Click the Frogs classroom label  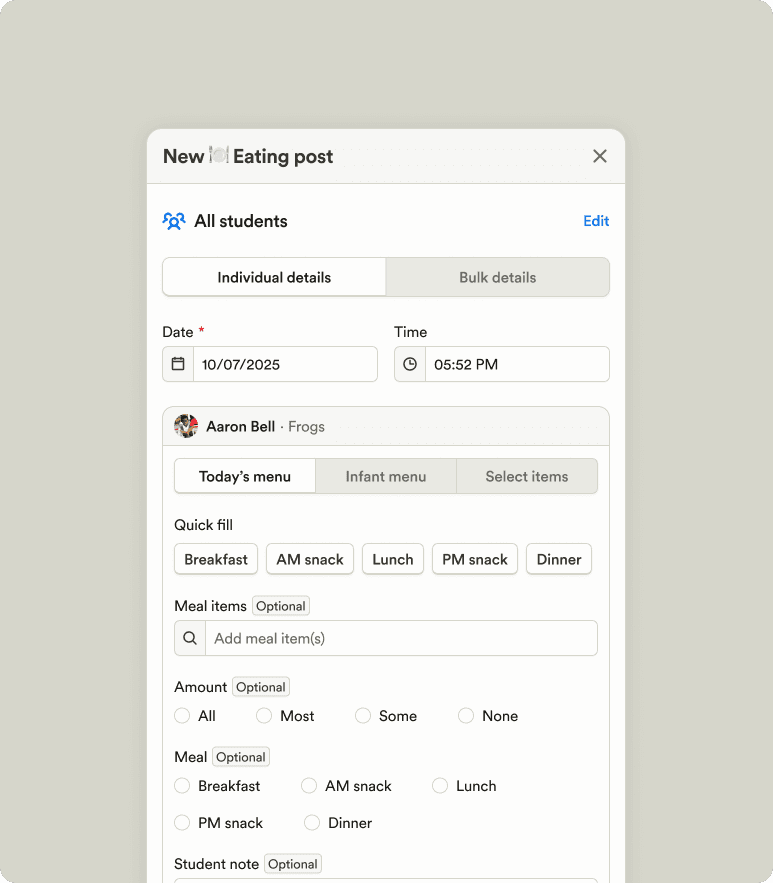point(306,426)
